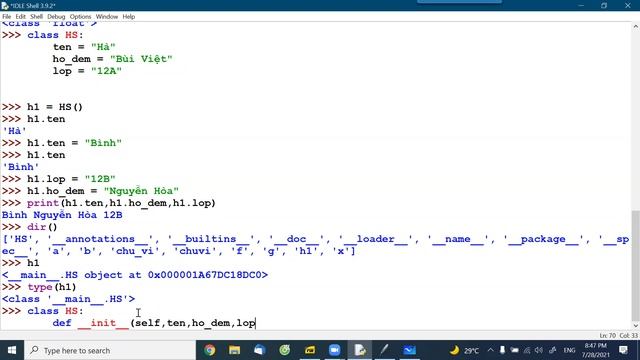Viewport: 640px width, 360px height.
Task: Open the Edit menu
Action: [20, 17]
